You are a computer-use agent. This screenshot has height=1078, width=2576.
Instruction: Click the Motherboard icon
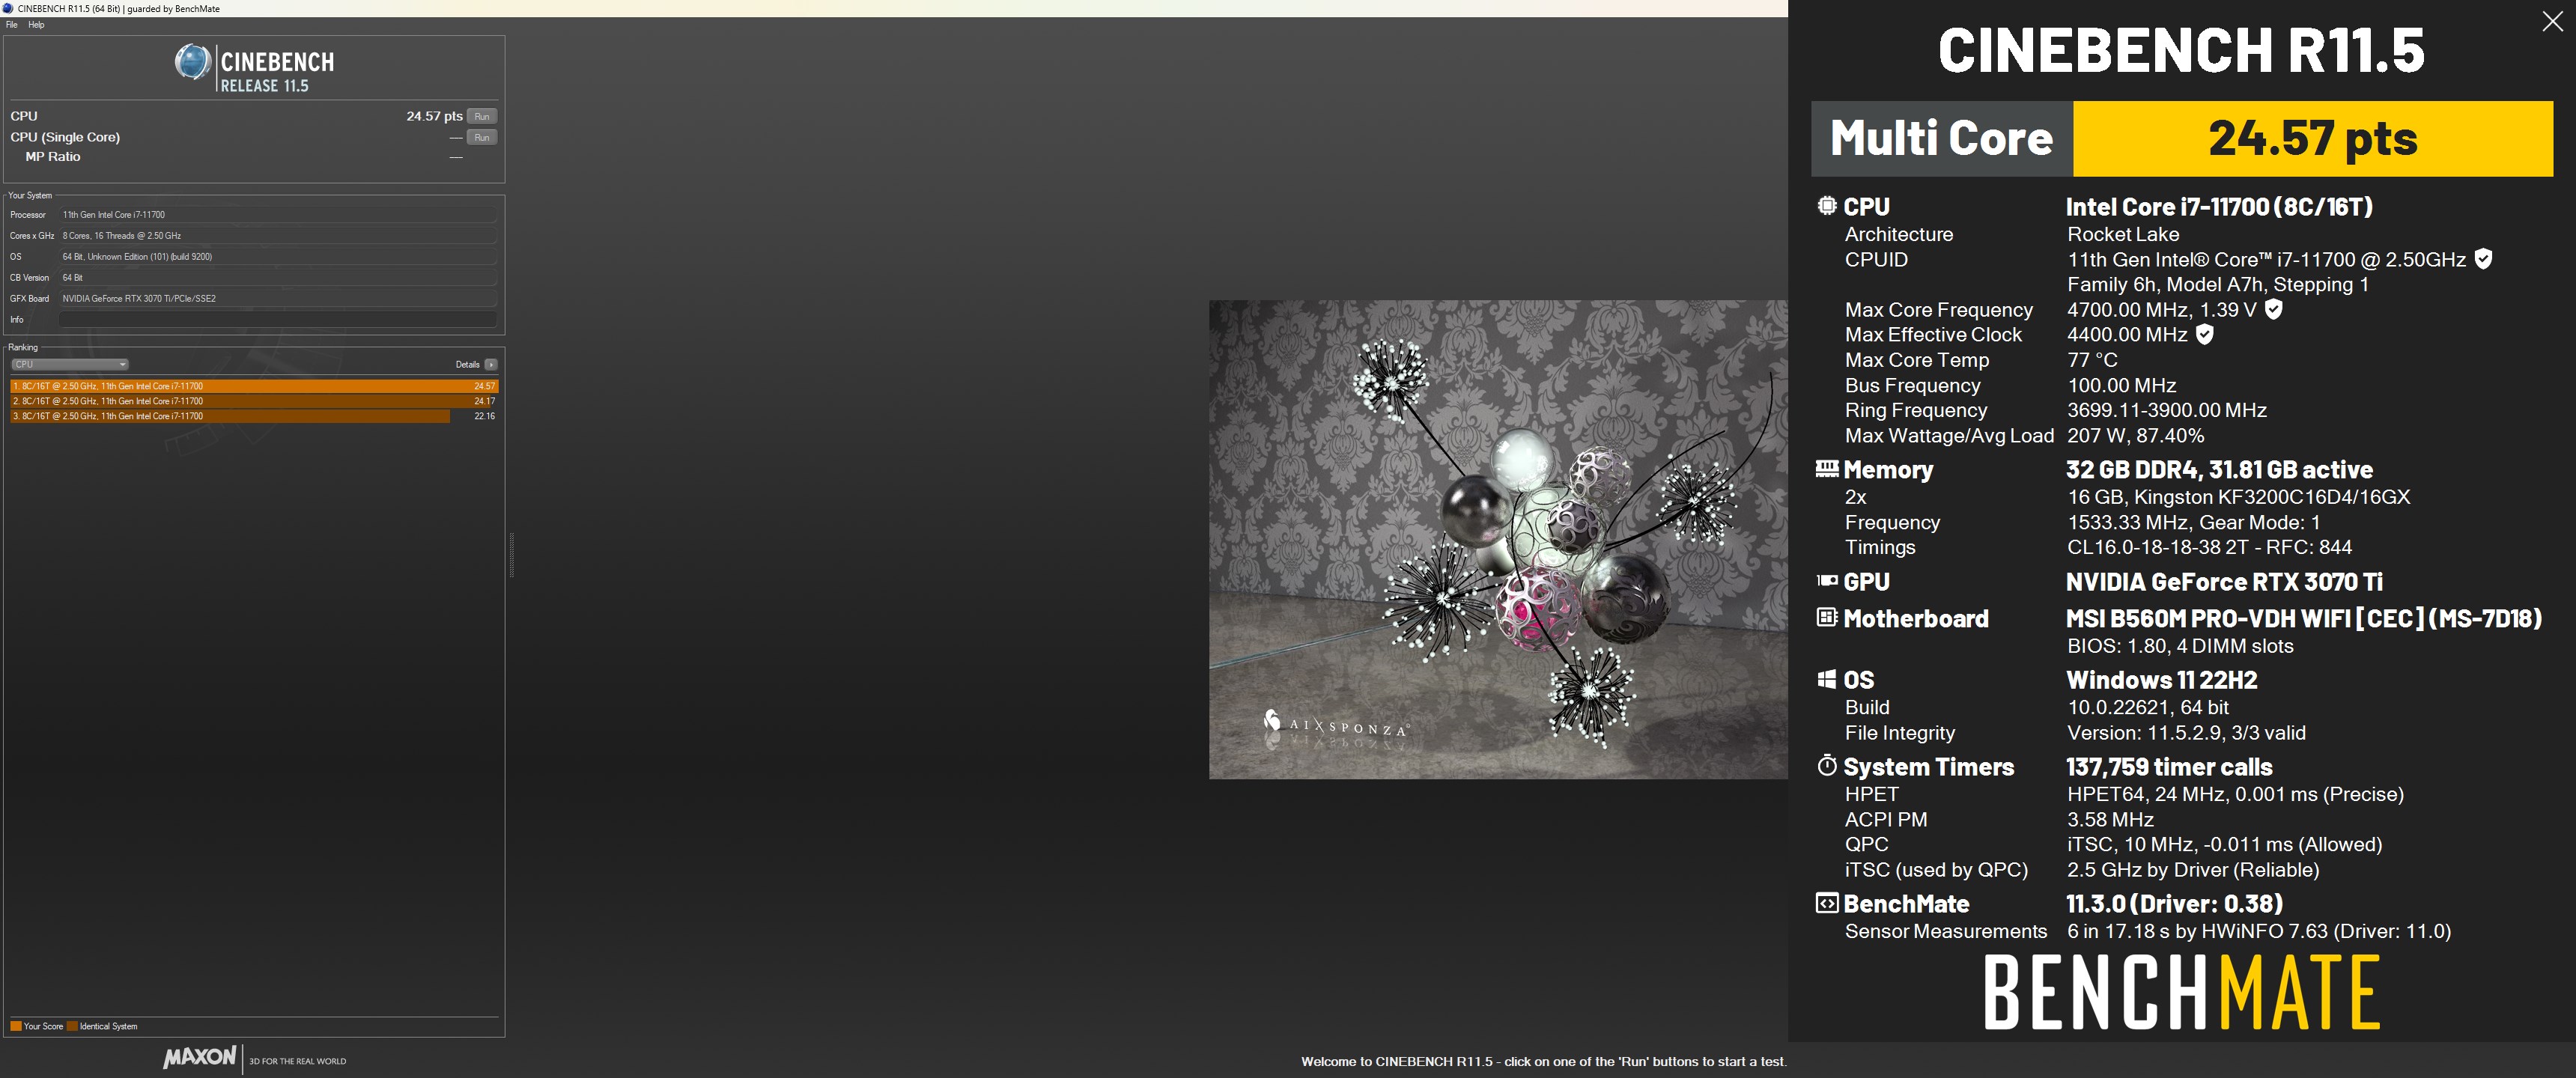click(1827, 617)
